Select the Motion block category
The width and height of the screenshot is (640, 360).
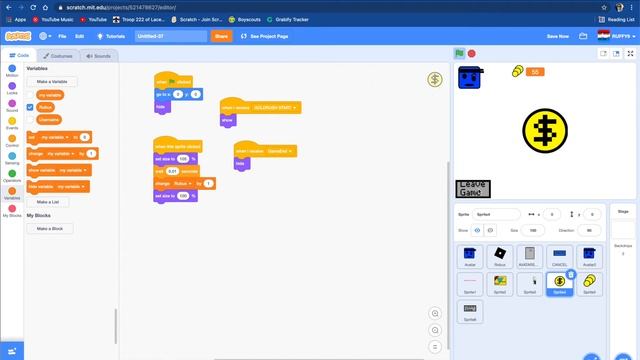[12, 71]
